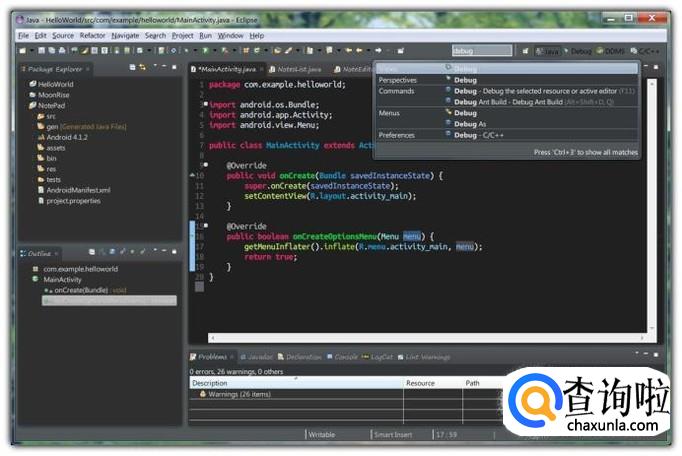Open the DDMS perspective
Screen dimensions: 682x456
[x=614, y=51]
